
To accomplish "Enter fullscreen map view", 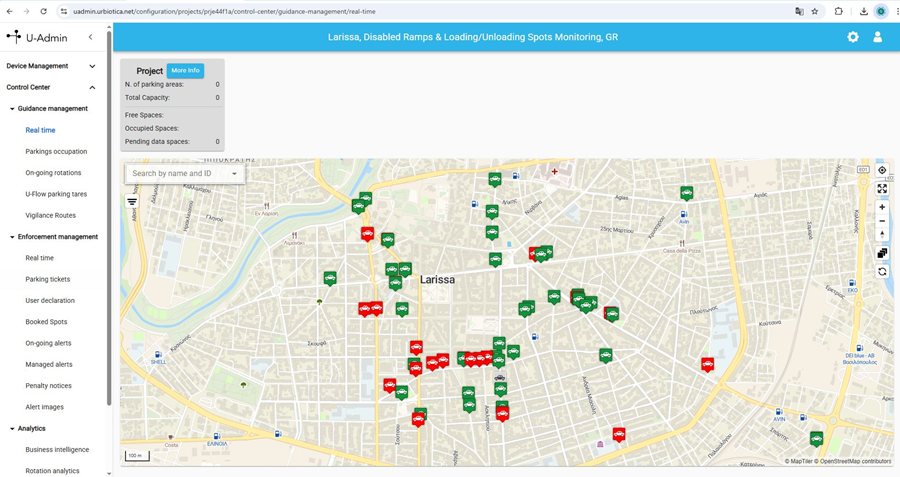I will point(882,188).
